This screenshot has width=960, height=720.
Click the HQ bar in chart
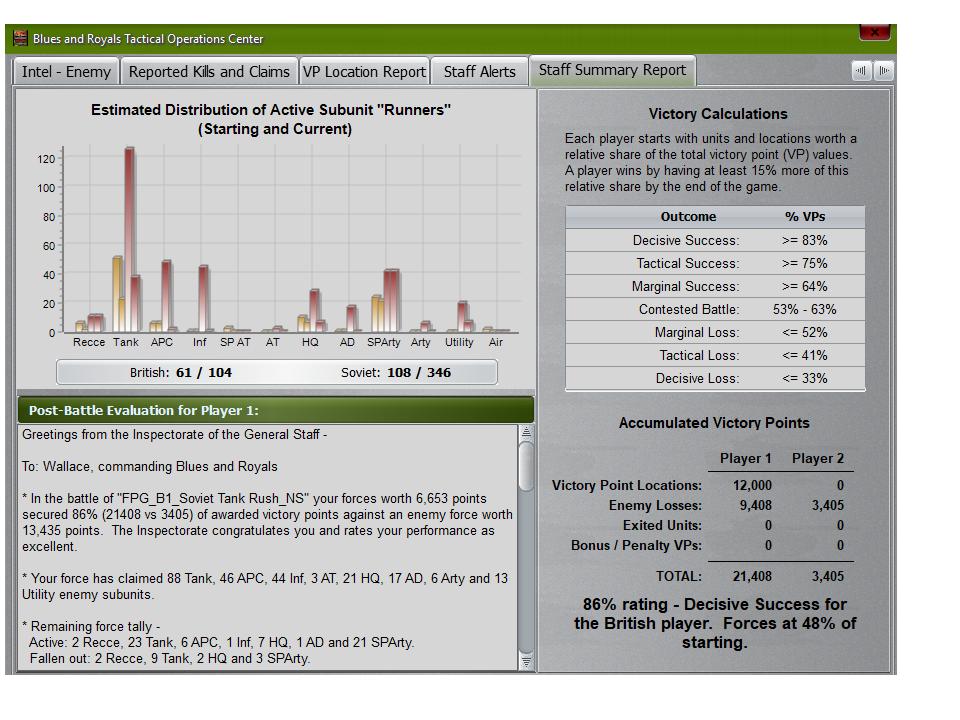tap(314, 311)
